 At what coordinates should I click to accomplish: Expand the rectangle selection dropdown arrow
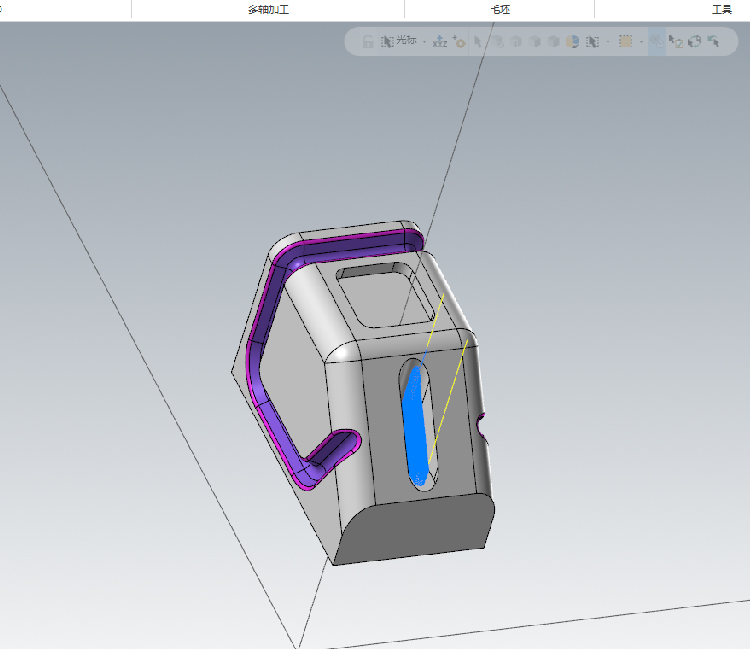point(641,42)
